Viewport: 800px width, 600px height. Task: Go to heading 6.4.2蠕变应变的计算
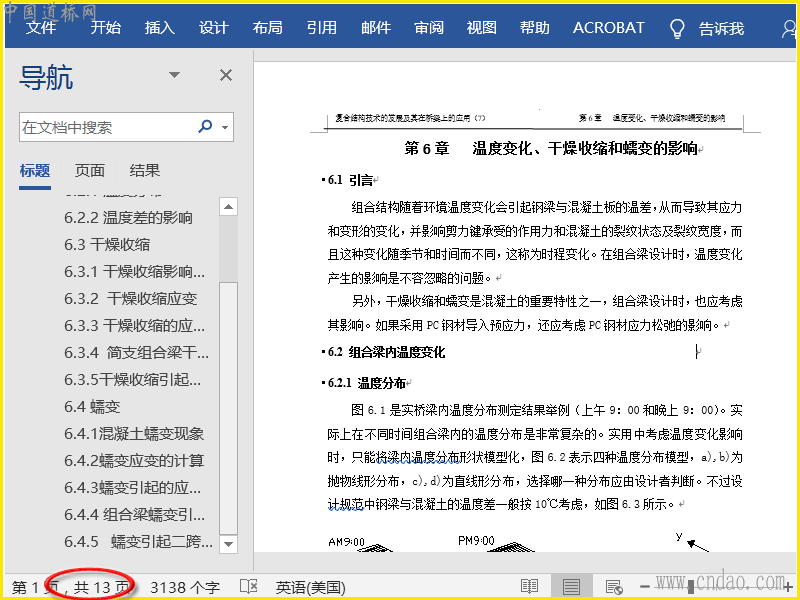click(x=134, y=461)
